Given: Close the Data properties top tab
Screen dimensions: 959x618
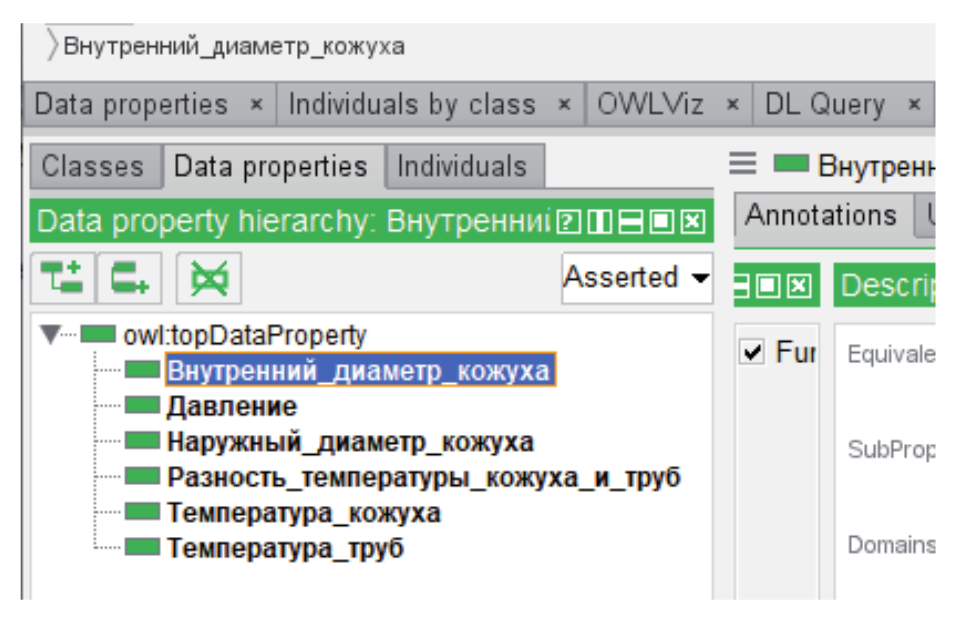Looking at the screenshot, I should click(256, 104).
